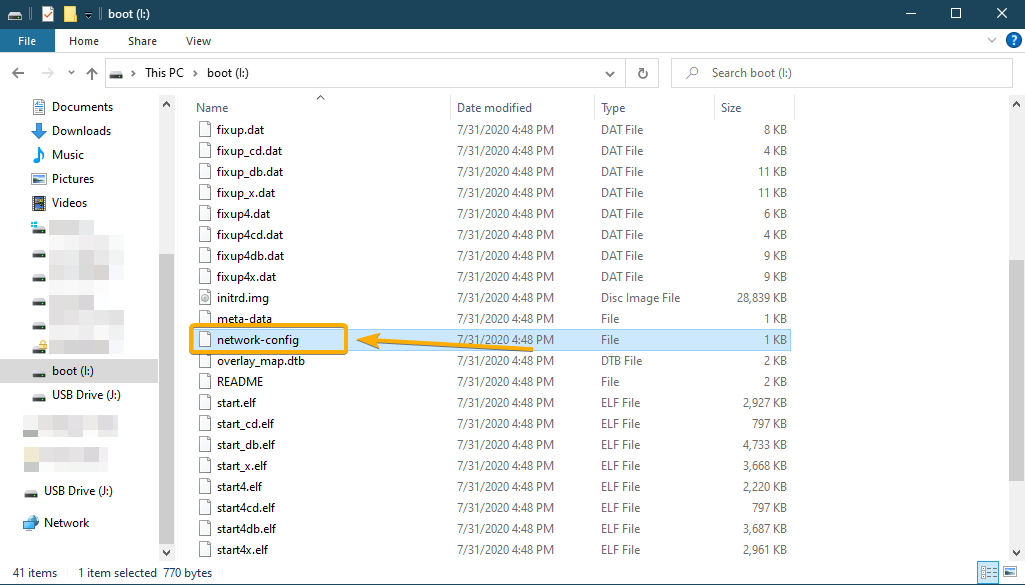Click the navigation pane scrollbar thumb
Screen dimensions: 1025x585
point(166,399)
